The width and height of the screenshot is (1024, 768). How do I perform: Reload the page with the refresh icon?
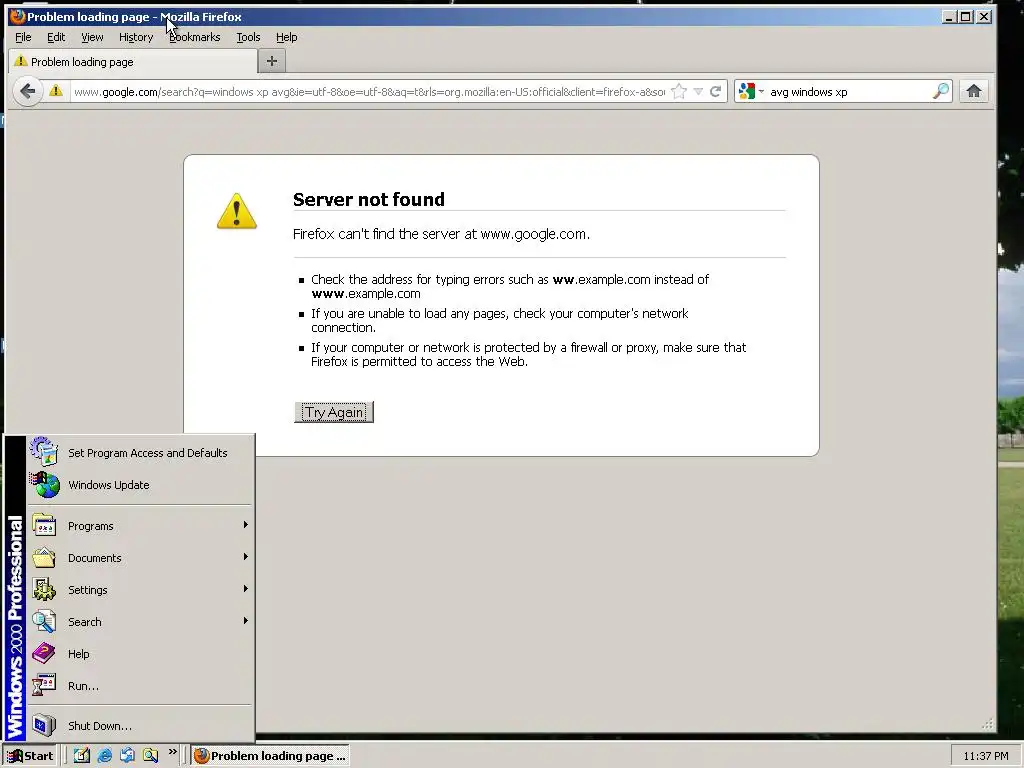(x=716, y=91)
